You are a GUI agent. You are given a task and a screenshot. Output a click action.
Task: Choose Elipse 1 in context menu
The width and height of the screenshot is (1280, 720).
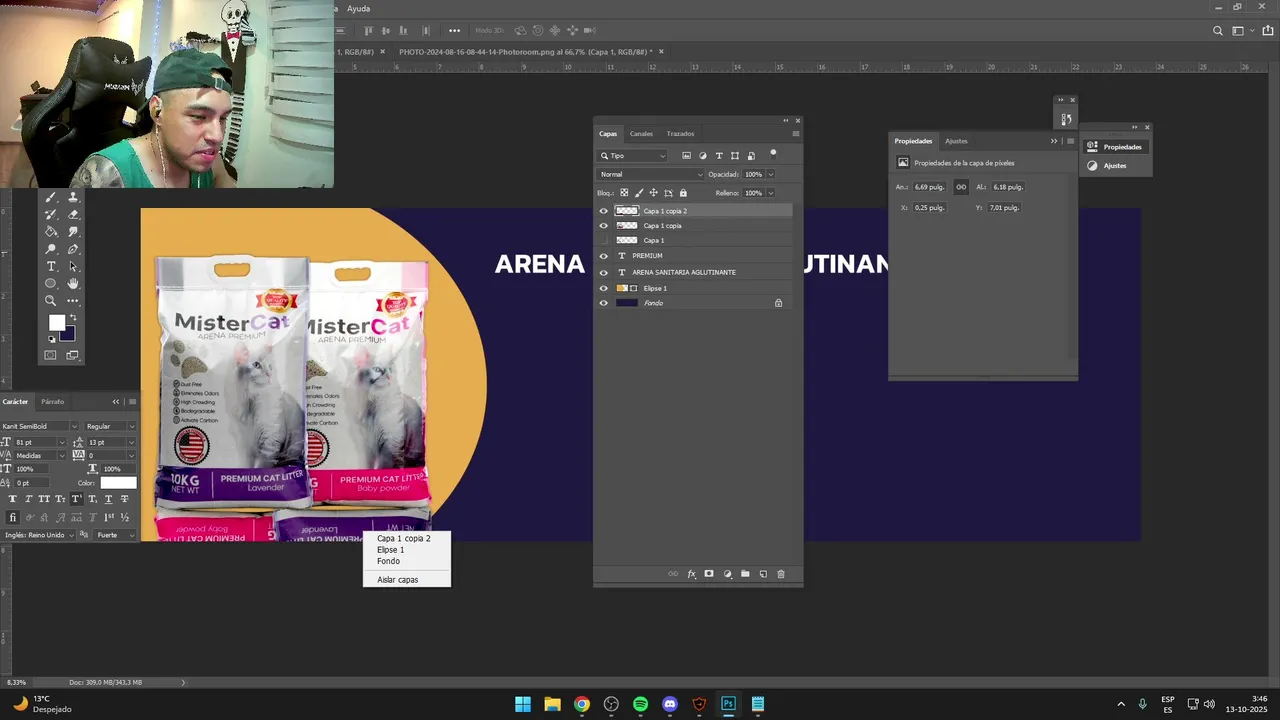390,550
